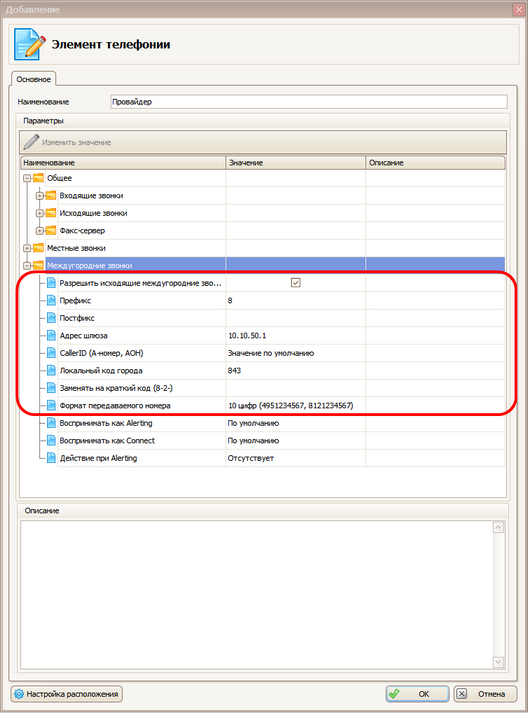Click the Описание scrollbar up arrow
The width and height of the screenshot is (528, 713).
(498, 527)
